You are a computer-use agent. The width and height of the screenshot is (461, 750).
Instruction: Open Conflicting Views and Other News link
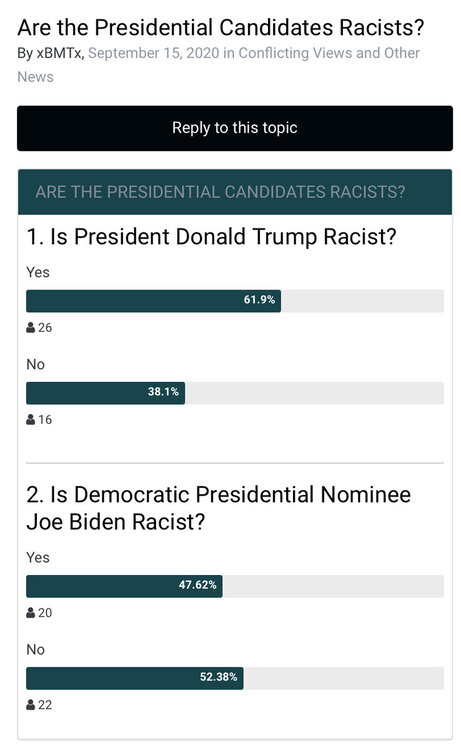(219, 65)
